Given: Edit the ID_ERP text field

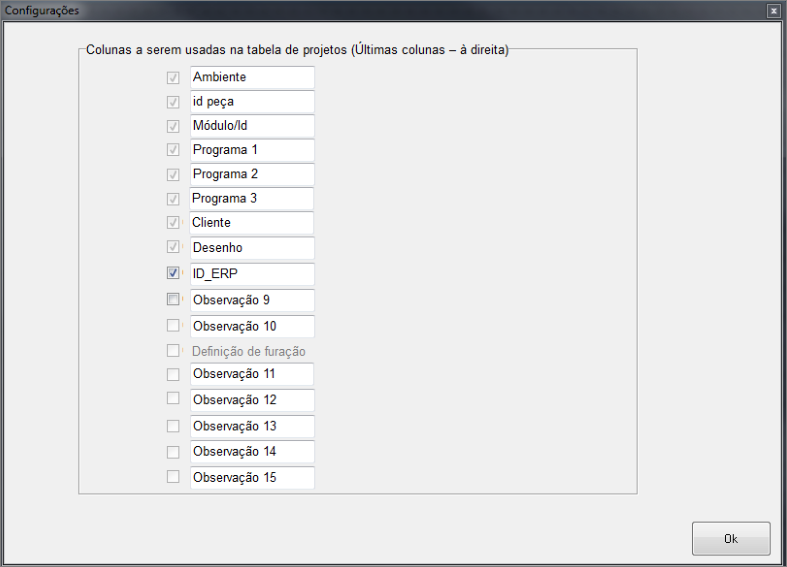Looking at the screenshot, I should click(x=252, y=274).
